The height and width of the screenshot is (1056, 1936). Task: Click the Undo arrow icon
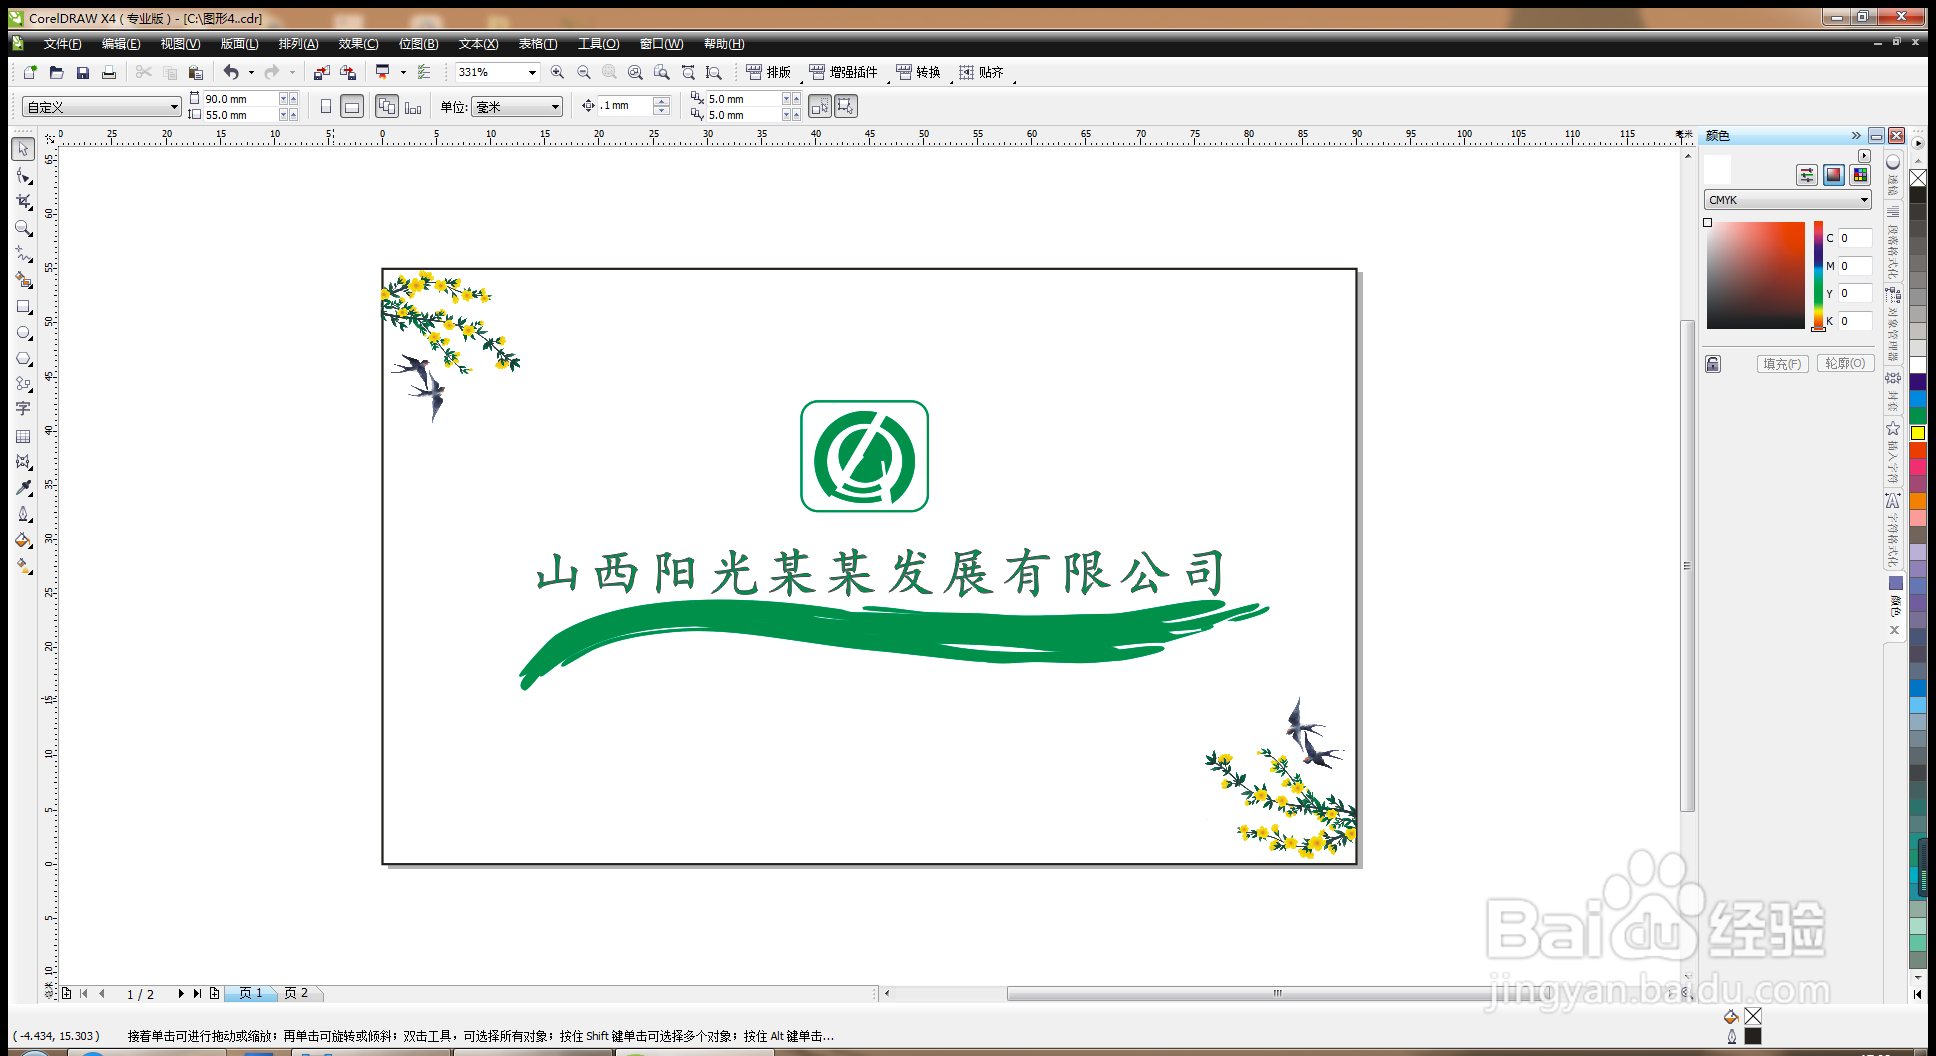click(x=231, y=72)
